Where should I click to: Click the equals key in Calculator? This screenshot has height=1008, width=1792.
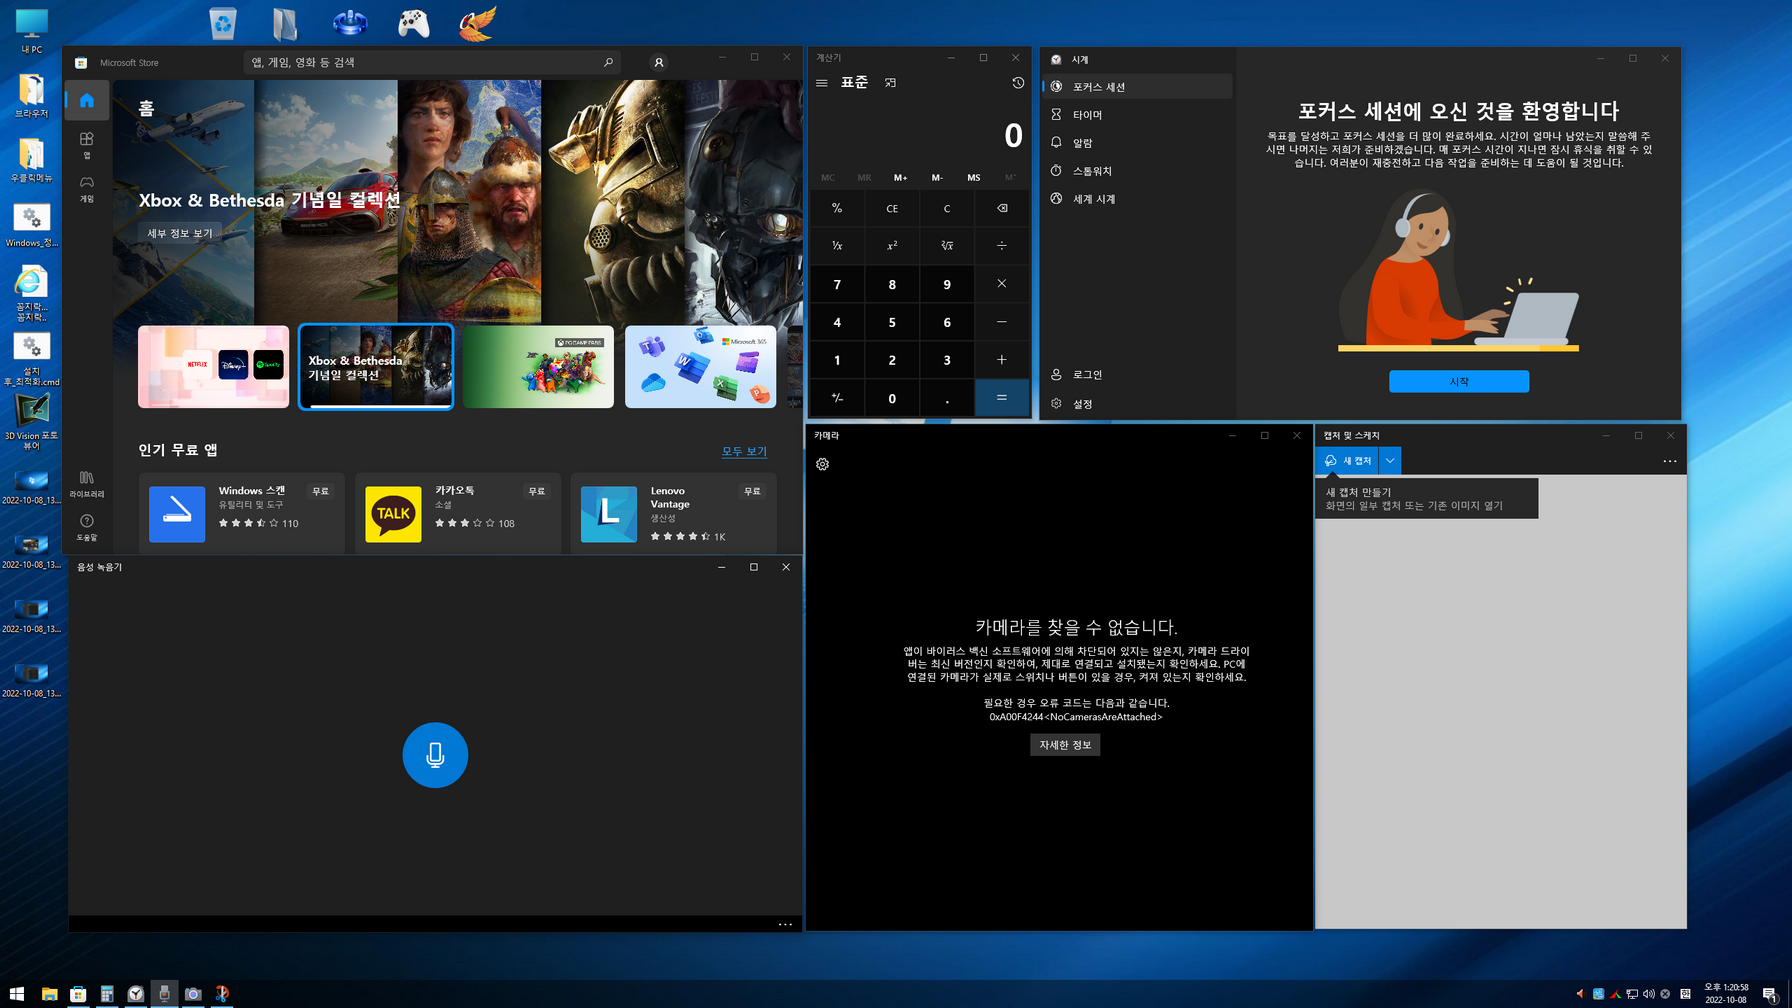(1002, 398)
